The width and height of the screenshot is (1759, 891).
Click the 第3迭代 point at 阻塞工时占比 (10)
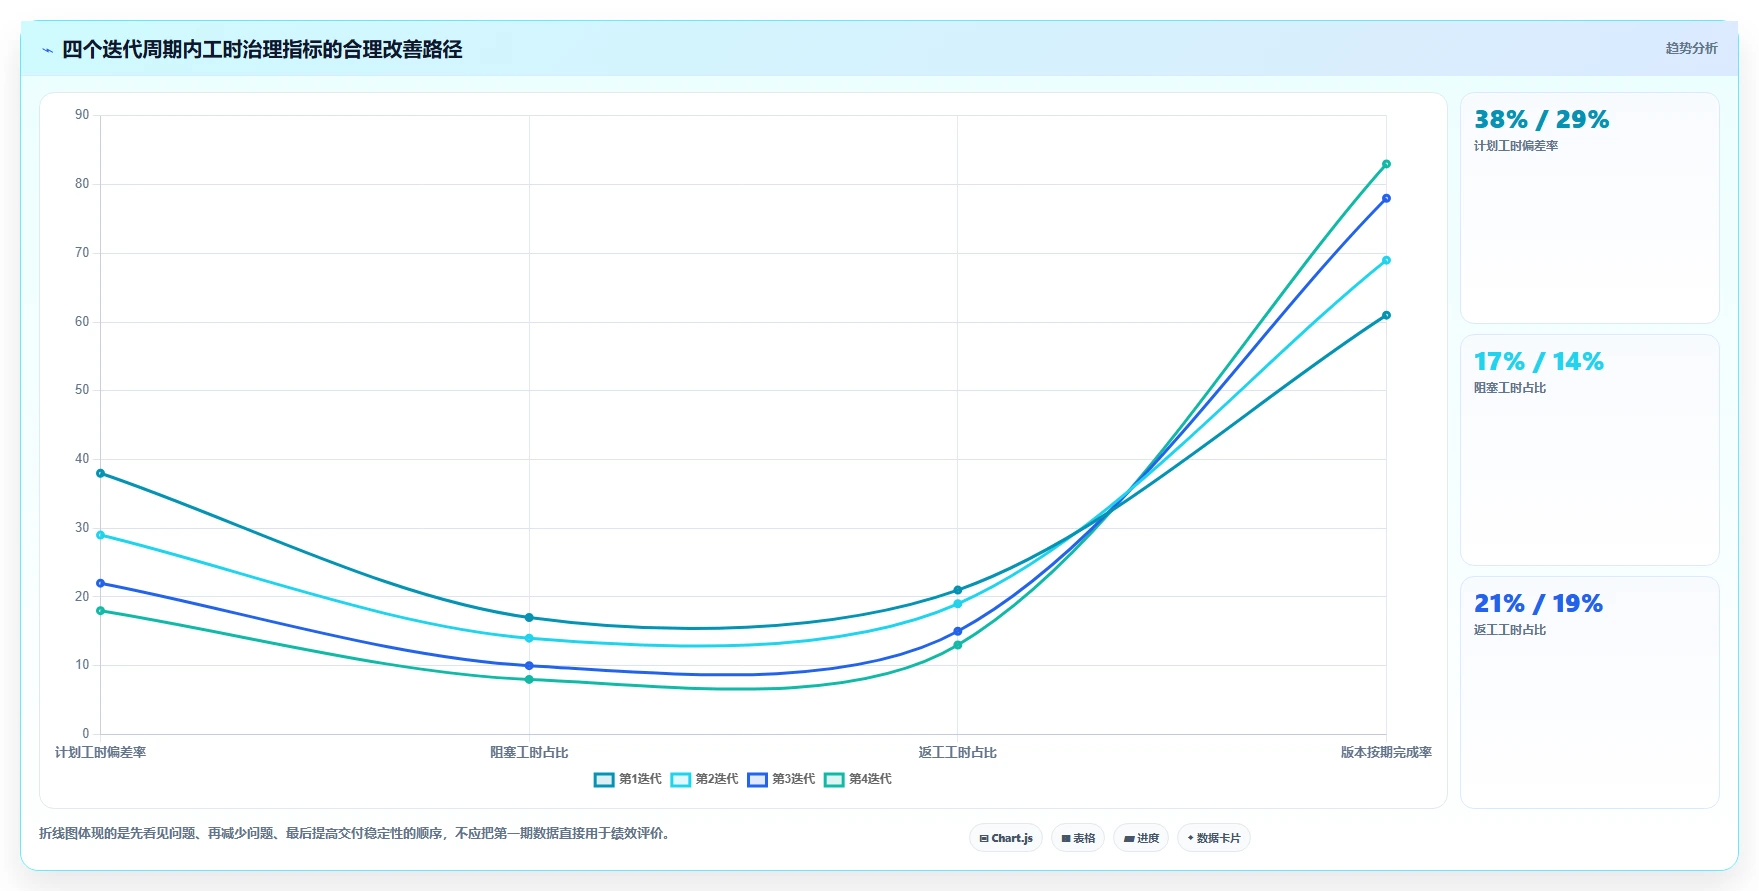click(x=529, y=666)
